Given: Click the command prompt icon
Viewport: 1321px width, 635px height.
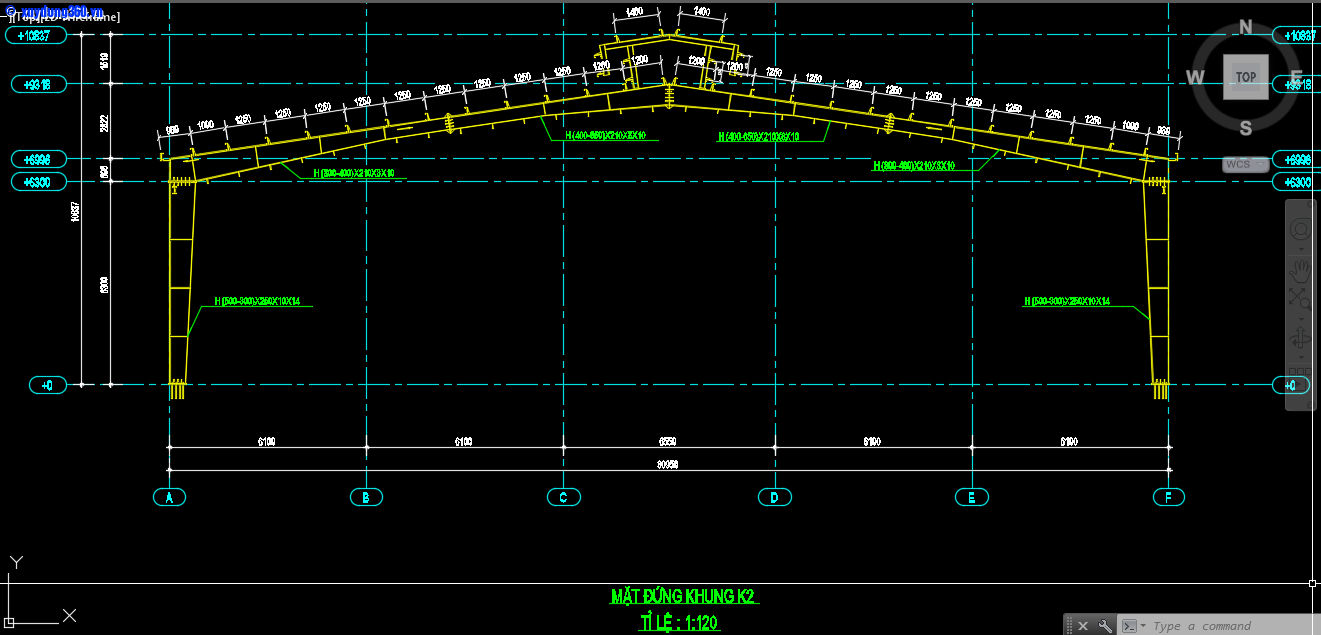Looking at the screenshot, I should pyautogui.click(x=1129, y=626).
